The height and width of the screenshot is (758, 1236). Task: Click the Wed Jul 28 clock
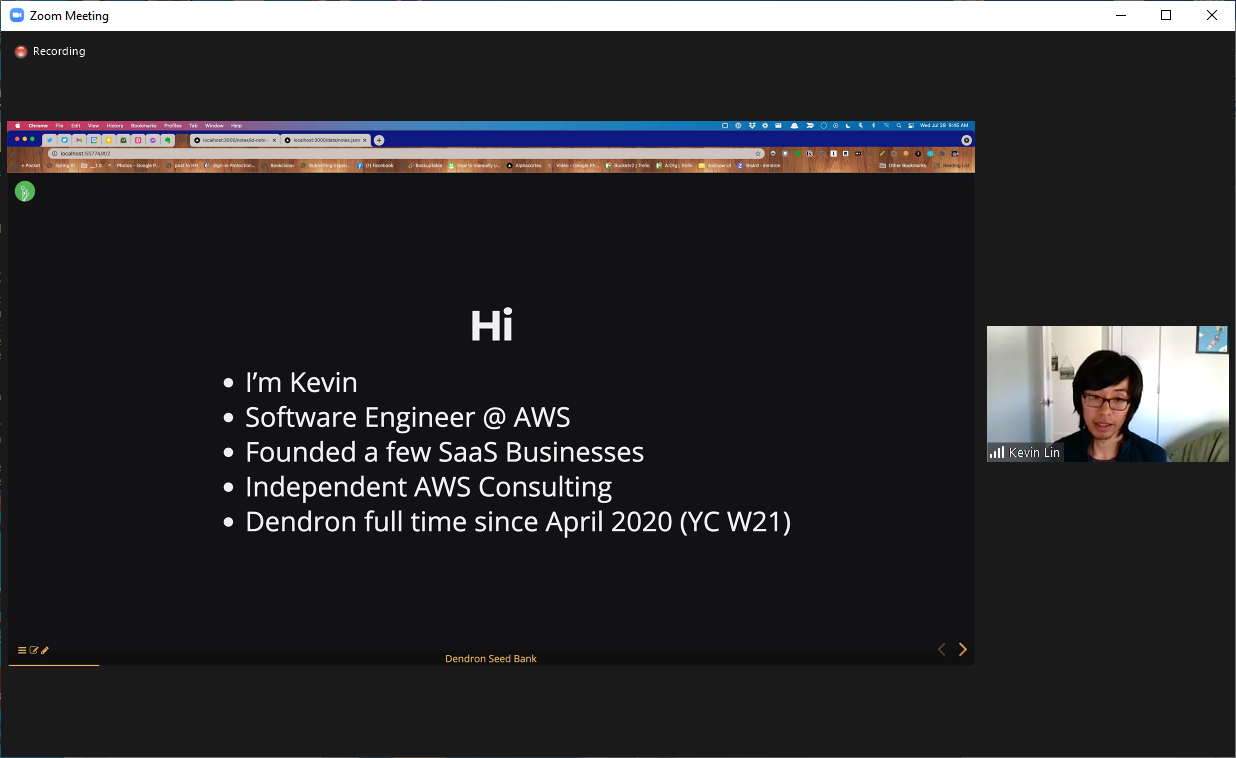(944, 126)
